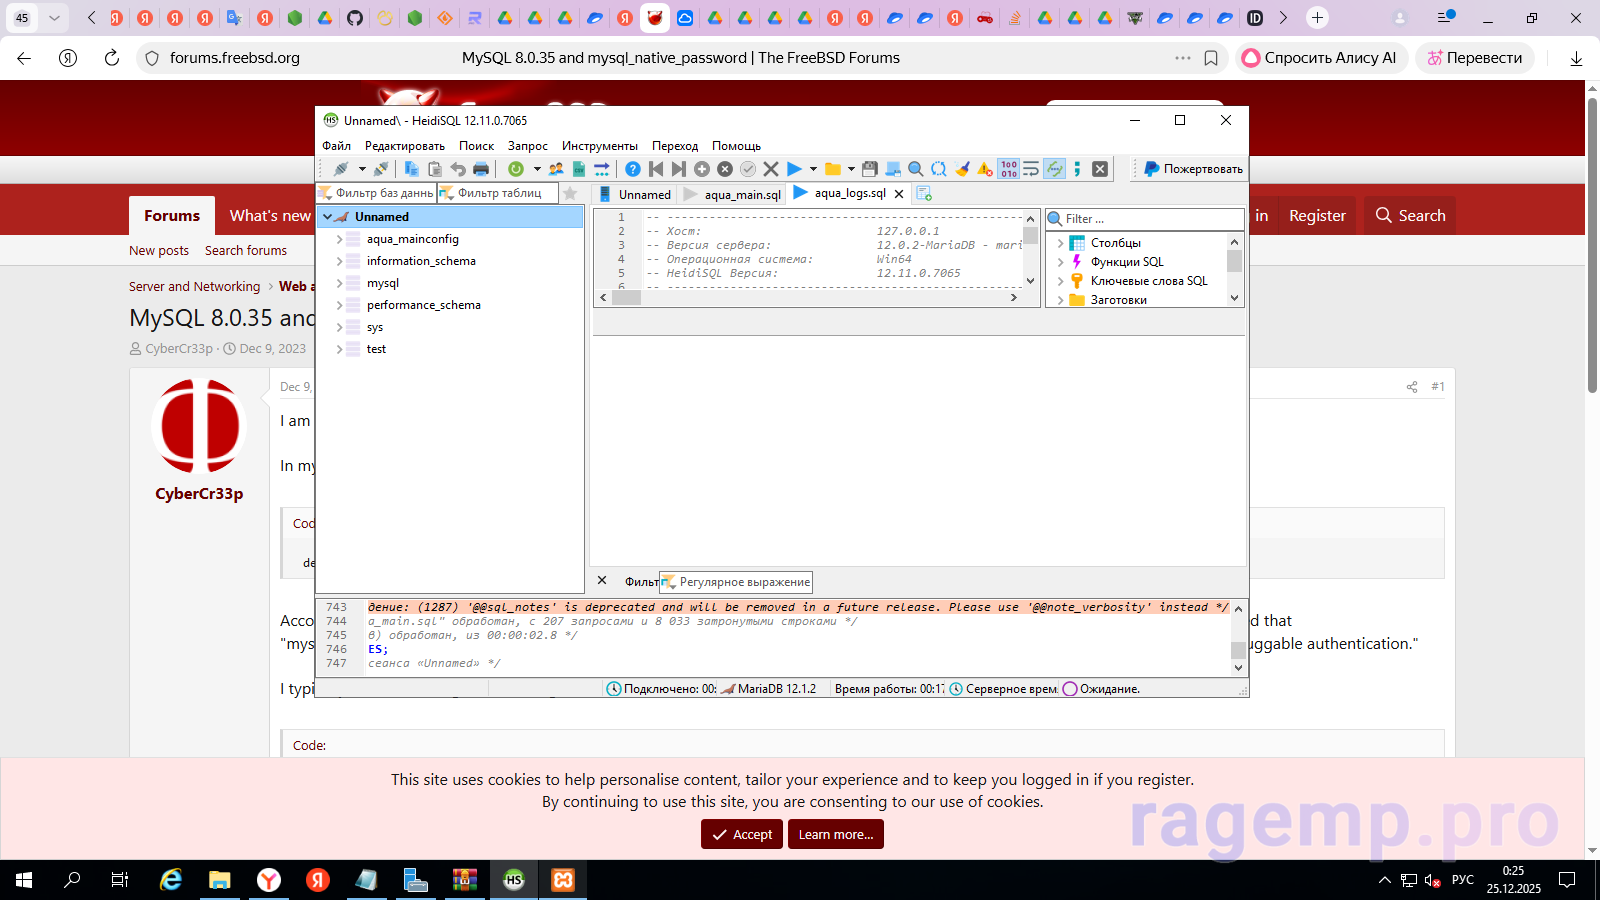Switch to the aqua_main.sql tab
The height and width of the screenshot is (900, 1600).
(741, 194)
